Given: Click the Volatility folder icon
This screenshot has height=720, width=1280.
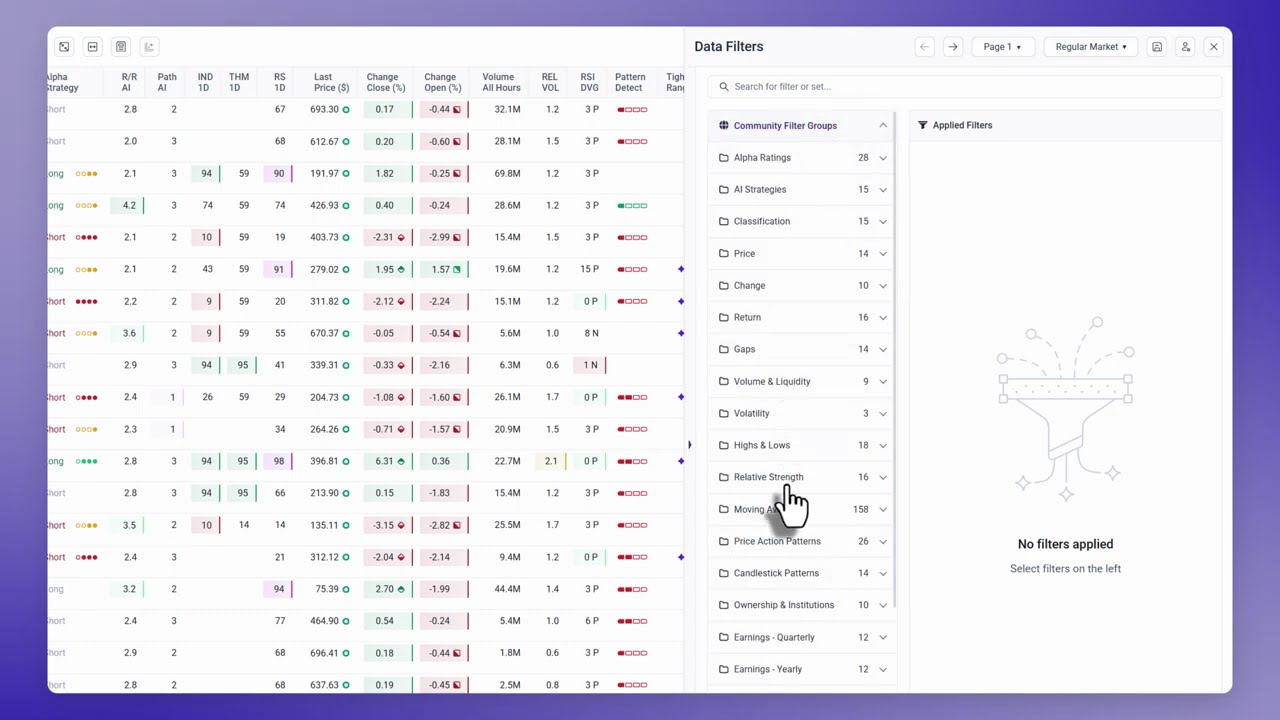Looking at the screenshot, I should tap(724, 413).
